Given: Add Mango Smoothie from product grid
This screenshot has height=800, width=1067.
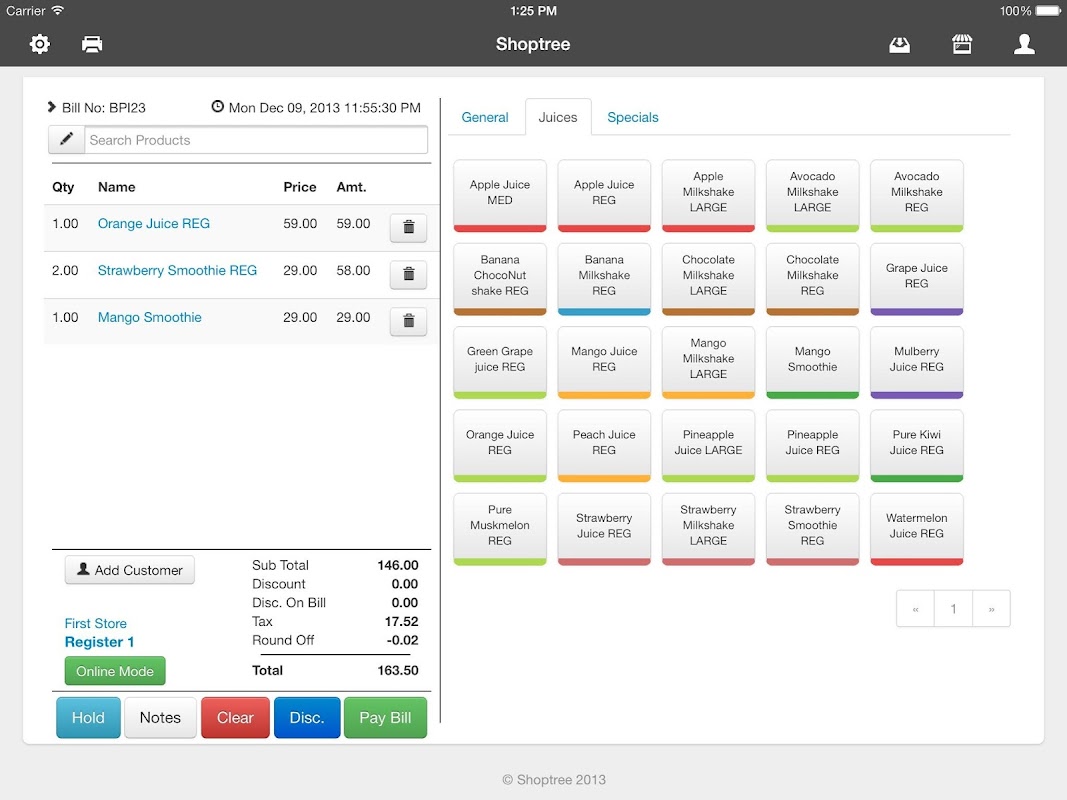Looking at the screenshot, I should click(x=812, y=362).
